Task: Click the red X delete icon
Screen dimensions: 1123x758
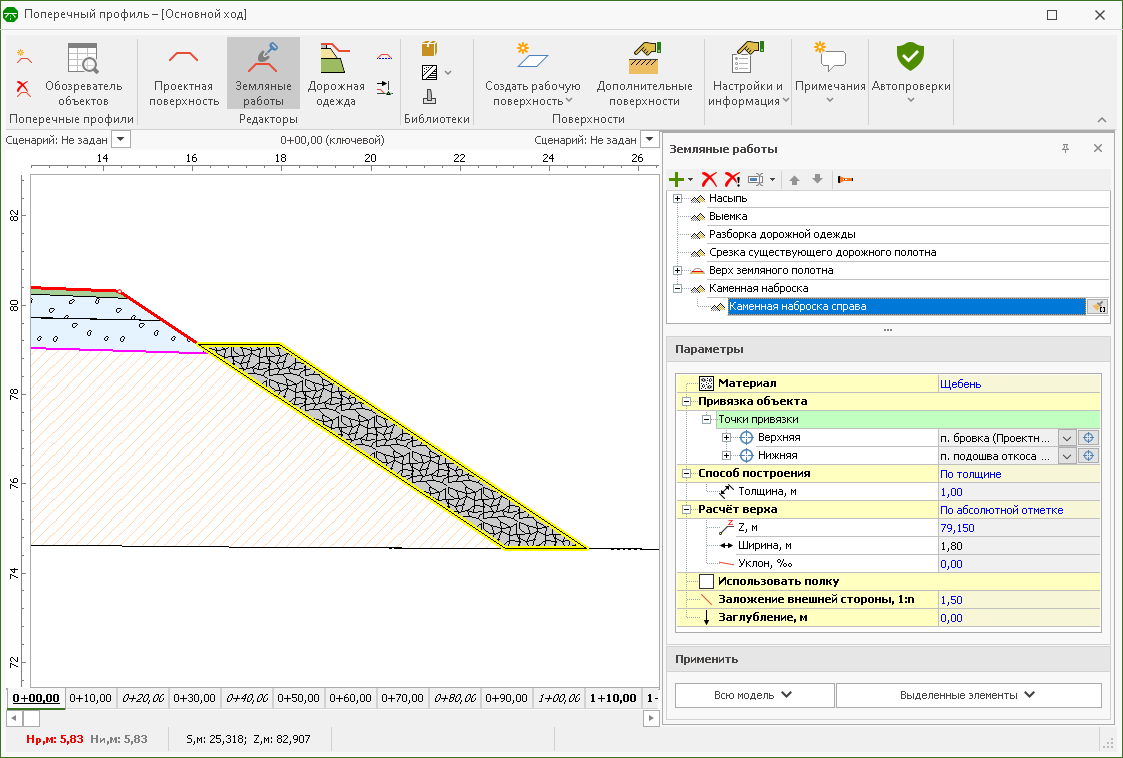Action: click(x=709, y=179)
